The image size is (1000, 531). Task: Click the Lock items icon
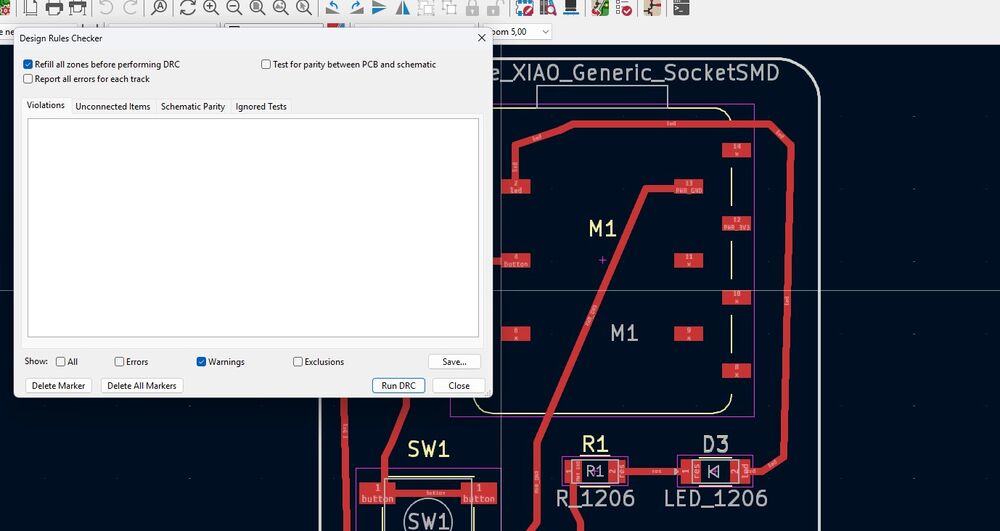coord(473,8)
